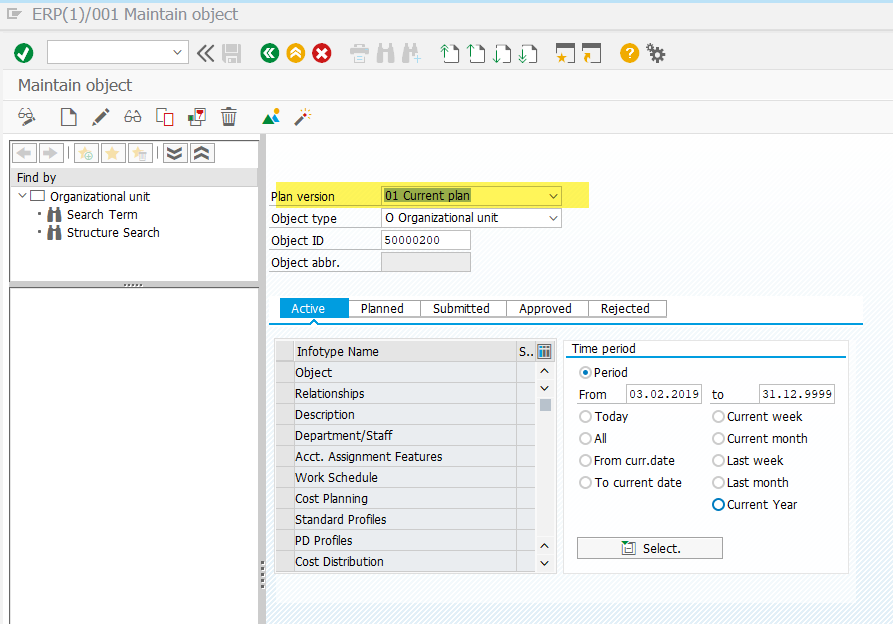Select the To current date radio button

(585, 483)
